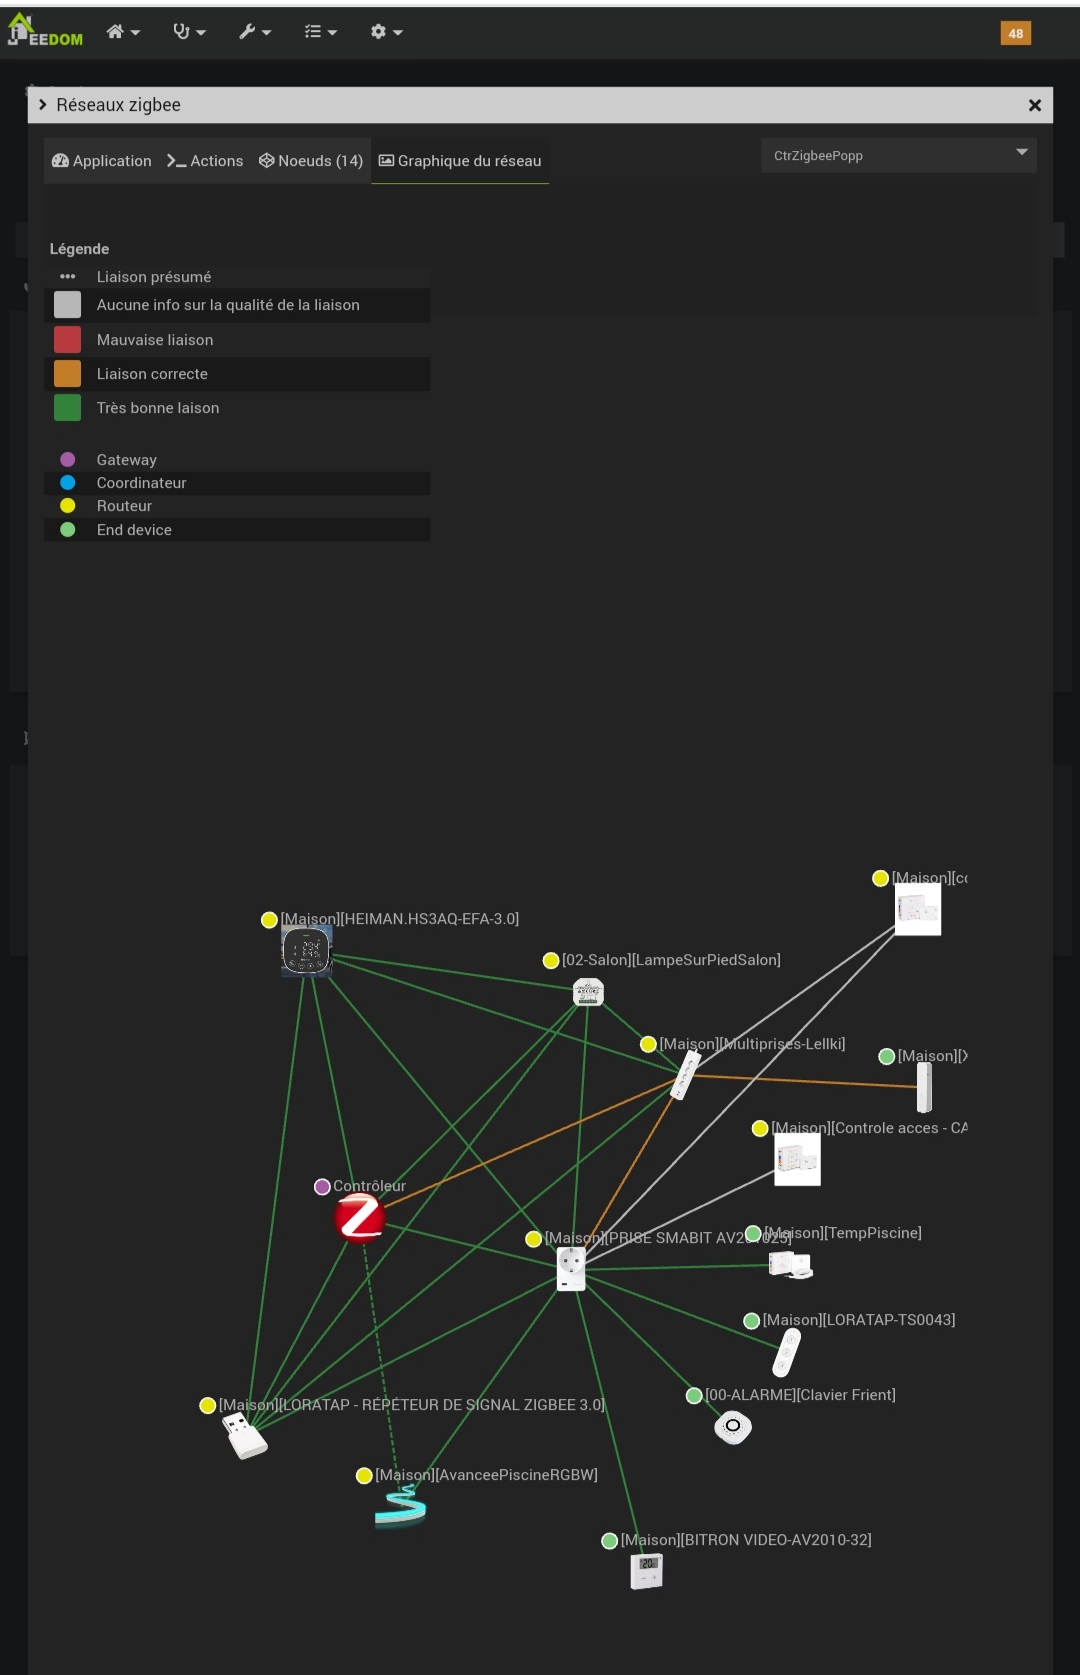Click the LORATAP répéteur USB dongle node

coord(244,1437)
